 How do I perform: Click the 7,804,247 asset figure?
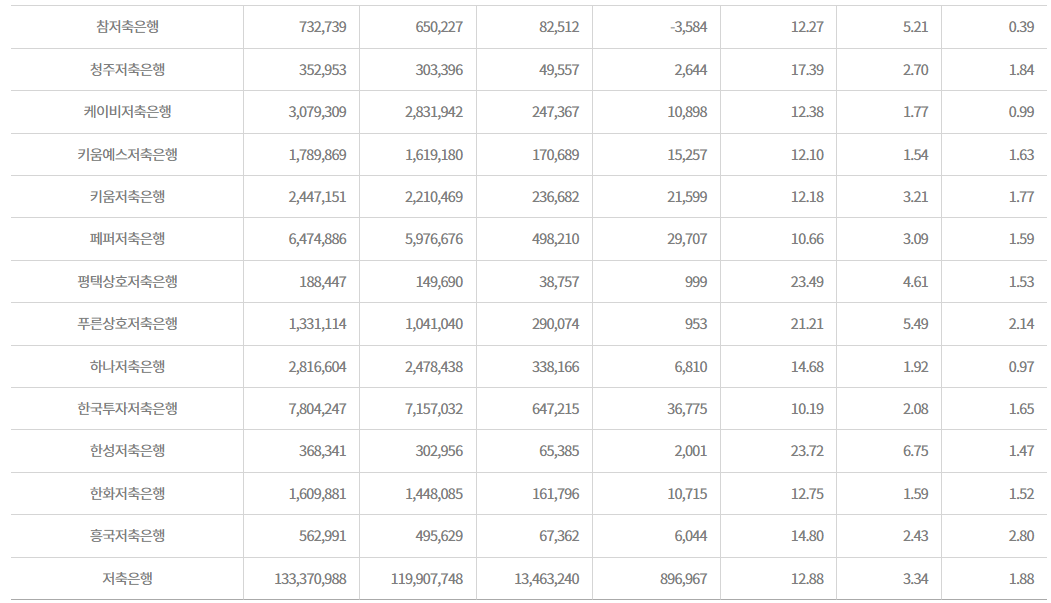[318, 409]
